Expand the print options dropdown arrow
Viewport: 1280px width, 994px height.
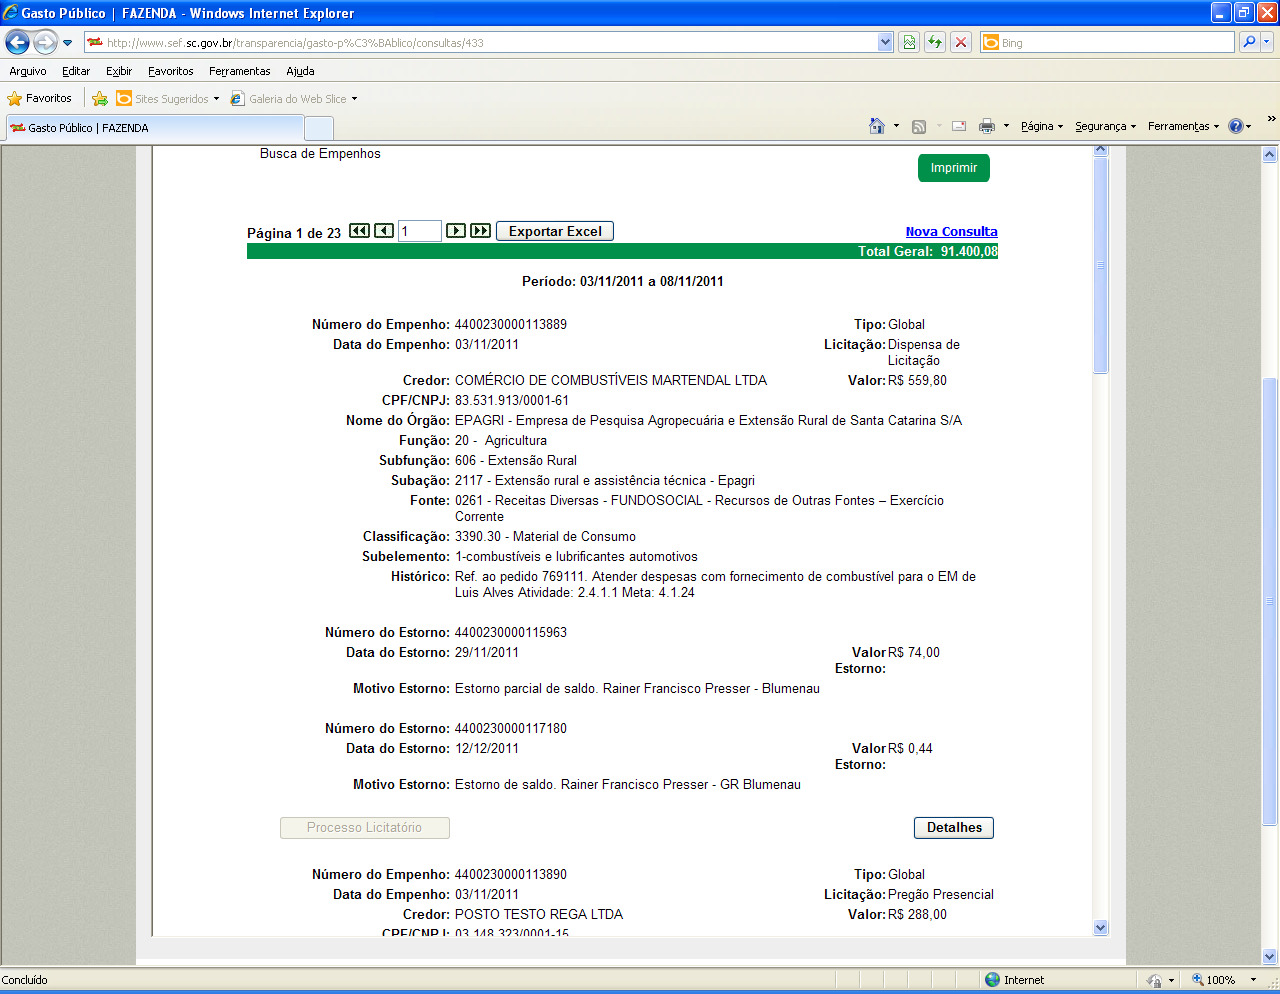[1006, 126]
